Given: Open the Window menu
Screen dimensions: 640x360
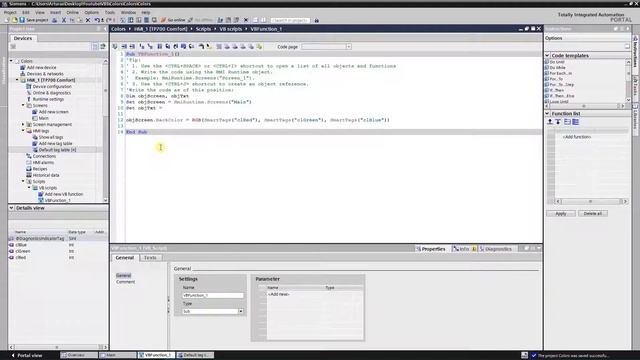Looking at the screenshot, I should pos(128,12).
